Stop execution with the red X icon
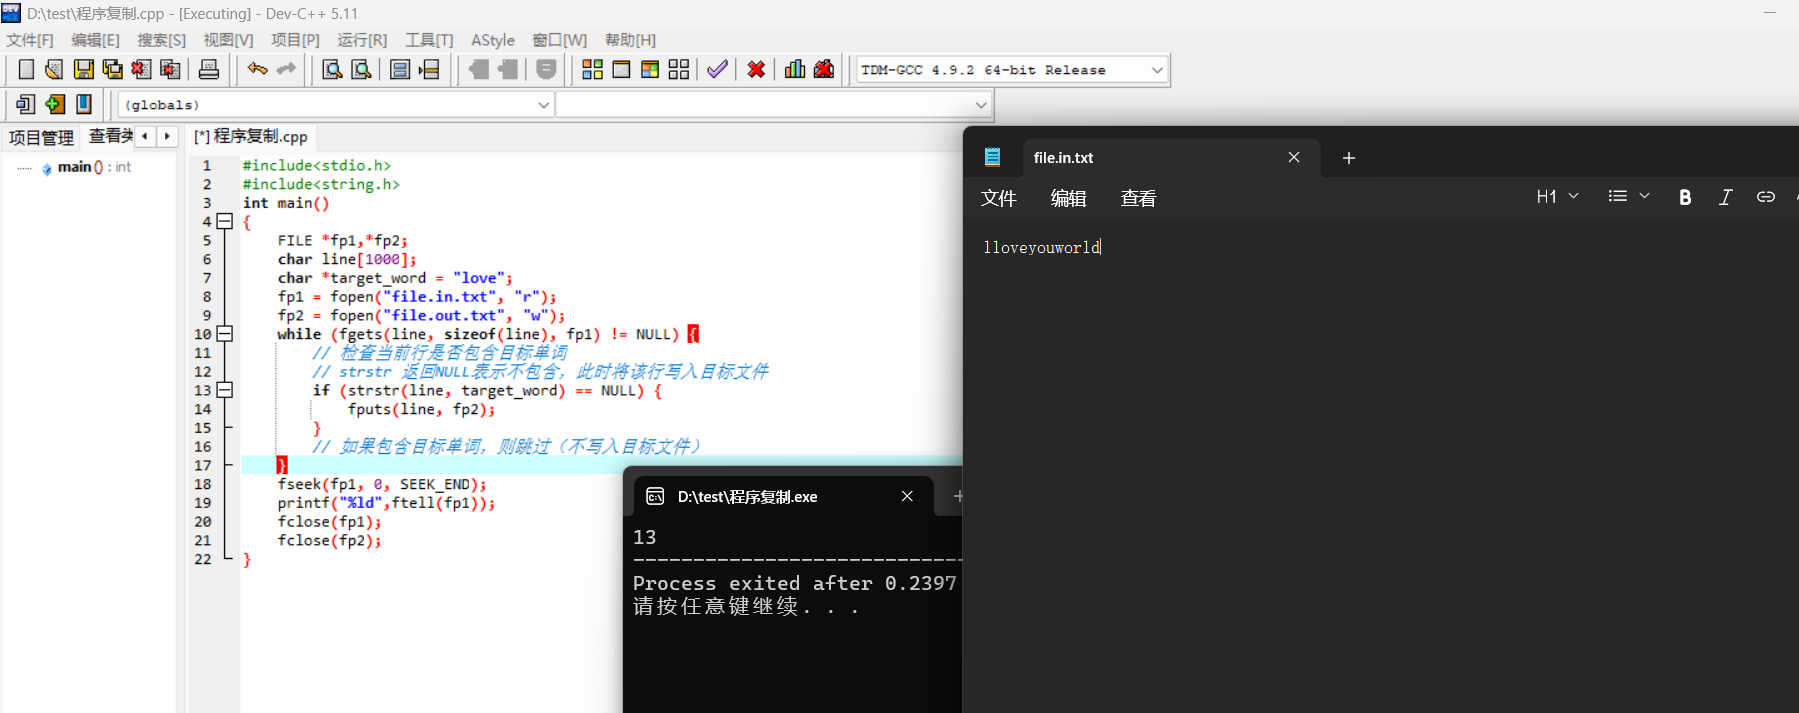The image size is (1799, 713). coord(757,69)
